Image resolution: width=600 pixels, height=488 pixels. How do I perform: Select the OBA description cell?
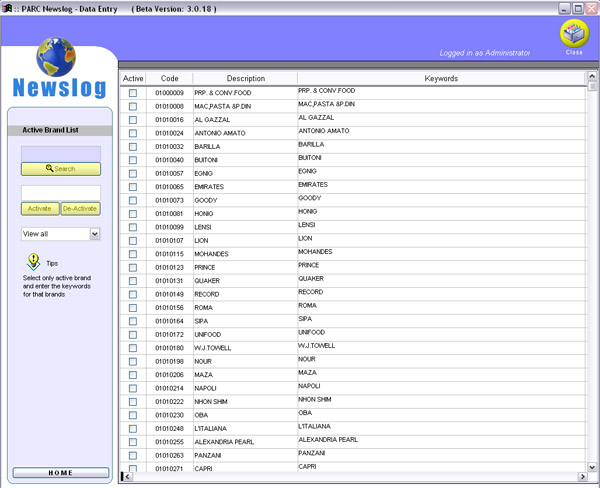point(245,415)
